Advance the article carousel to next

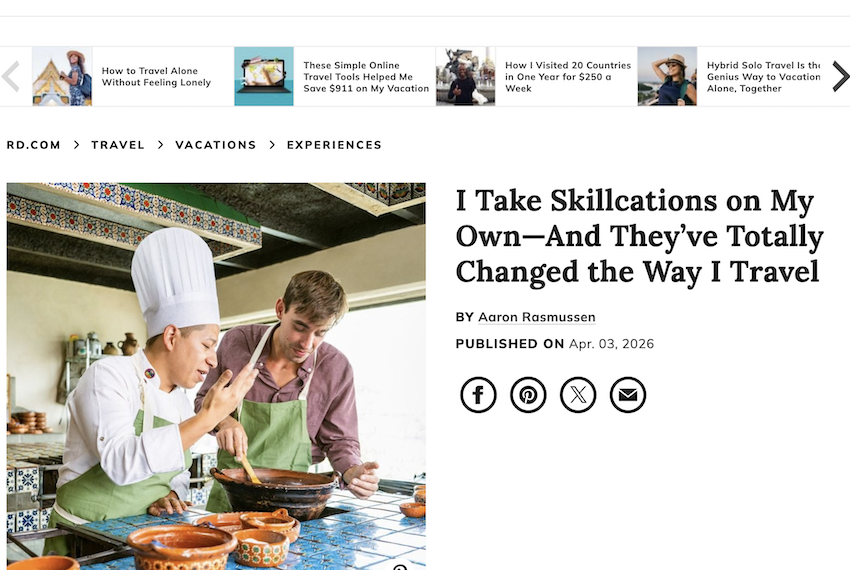click(x=840, y=77)
